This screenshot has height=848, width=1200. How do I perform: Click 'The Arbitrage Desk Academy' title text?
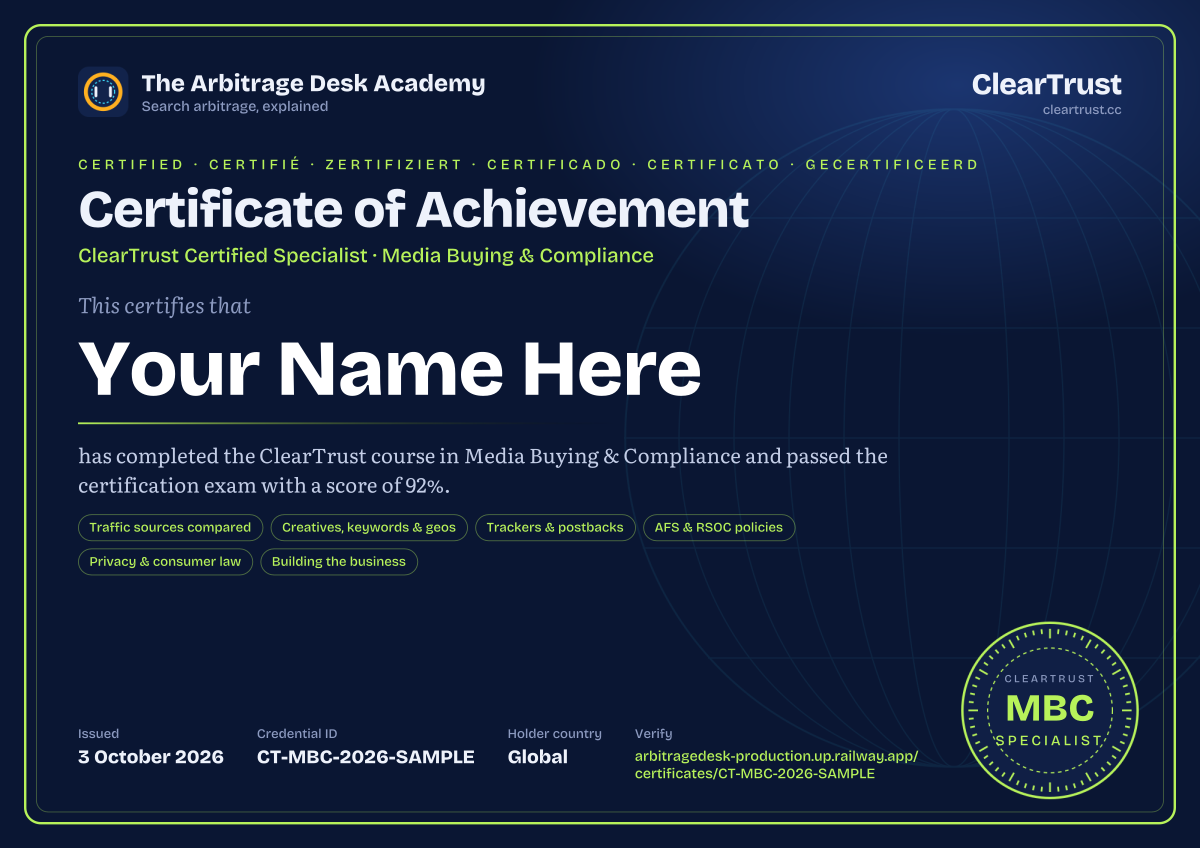coord(313,83)
